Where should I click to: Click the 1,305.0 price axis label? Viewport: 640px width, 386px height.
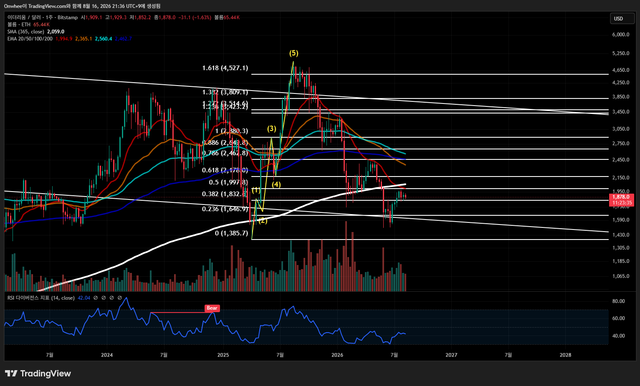click(x=621, y=248)
